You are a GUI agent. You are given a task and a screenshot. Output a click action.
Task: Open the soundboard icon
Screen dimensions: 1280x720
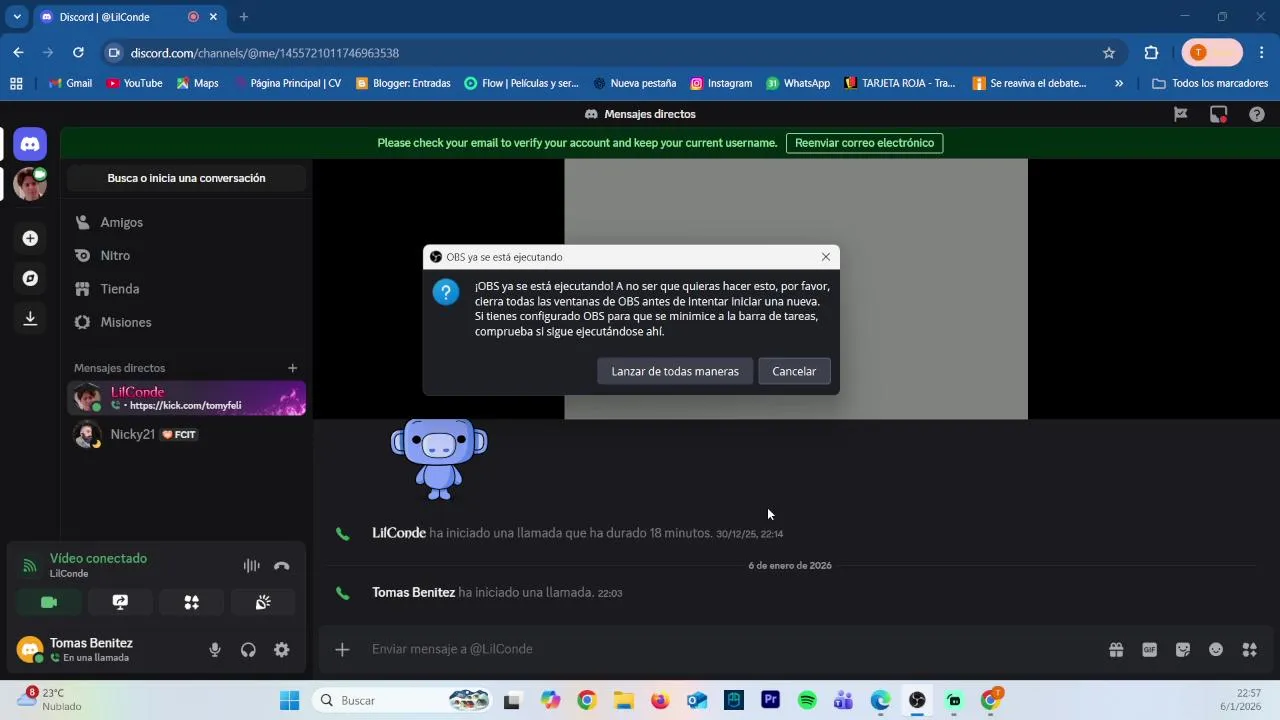pos(263,602)
